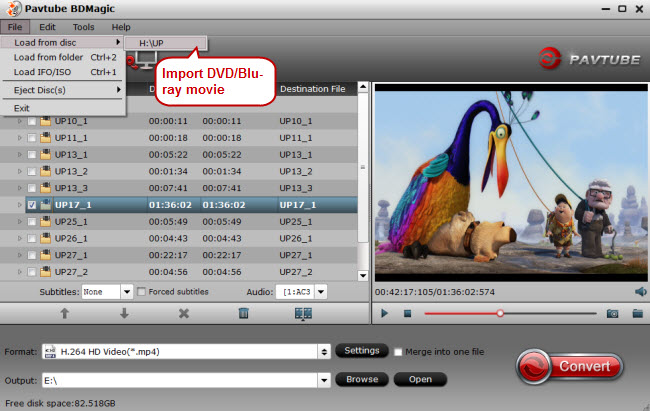650x411 pixels.
Task: Take a snapshot with the camera icon
Action: (x=612, y=314)
